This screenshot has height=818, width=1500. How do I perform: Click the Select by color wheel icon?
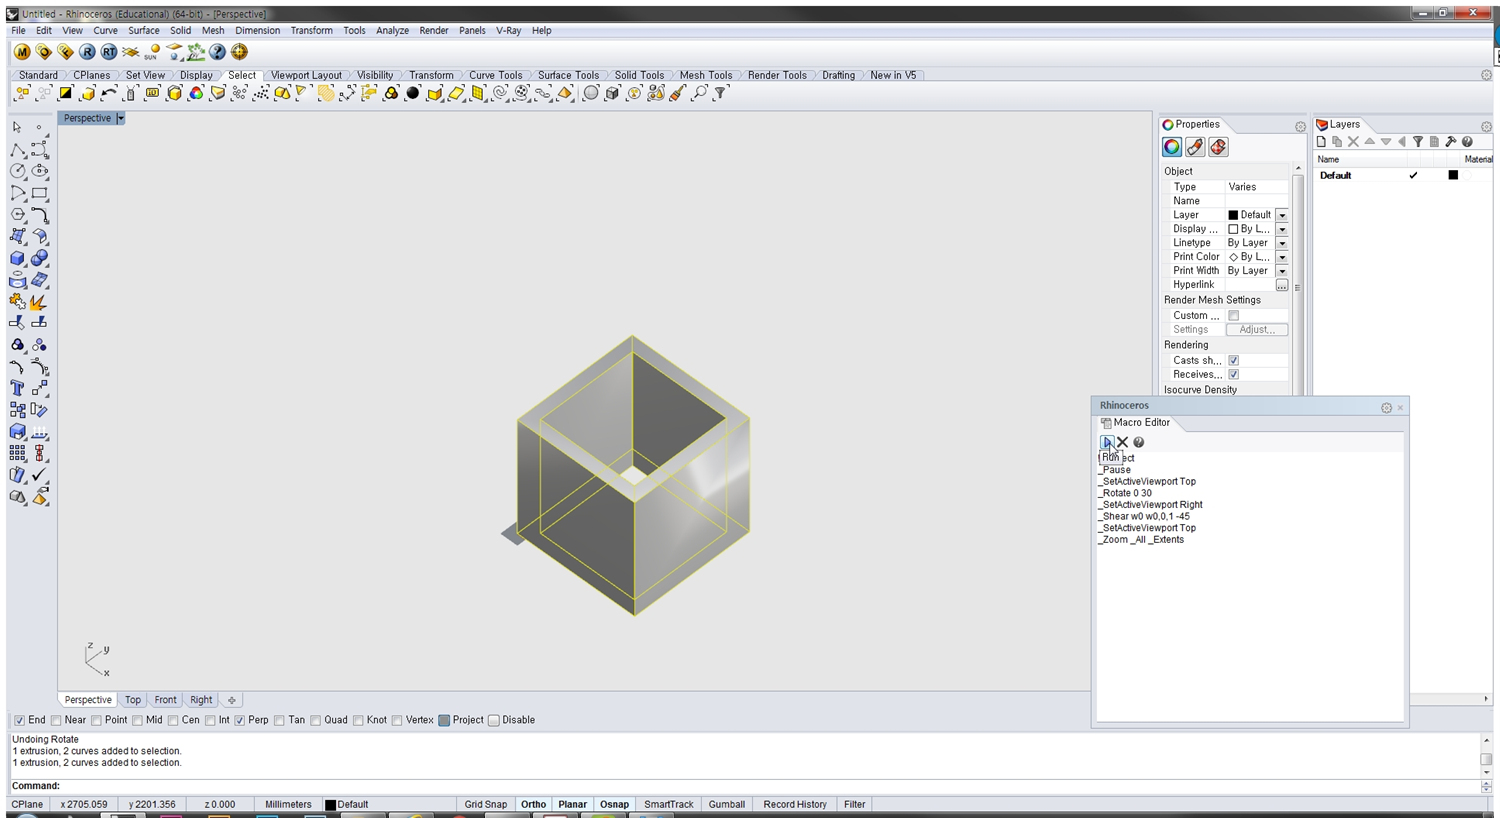(x=196, y=93)
